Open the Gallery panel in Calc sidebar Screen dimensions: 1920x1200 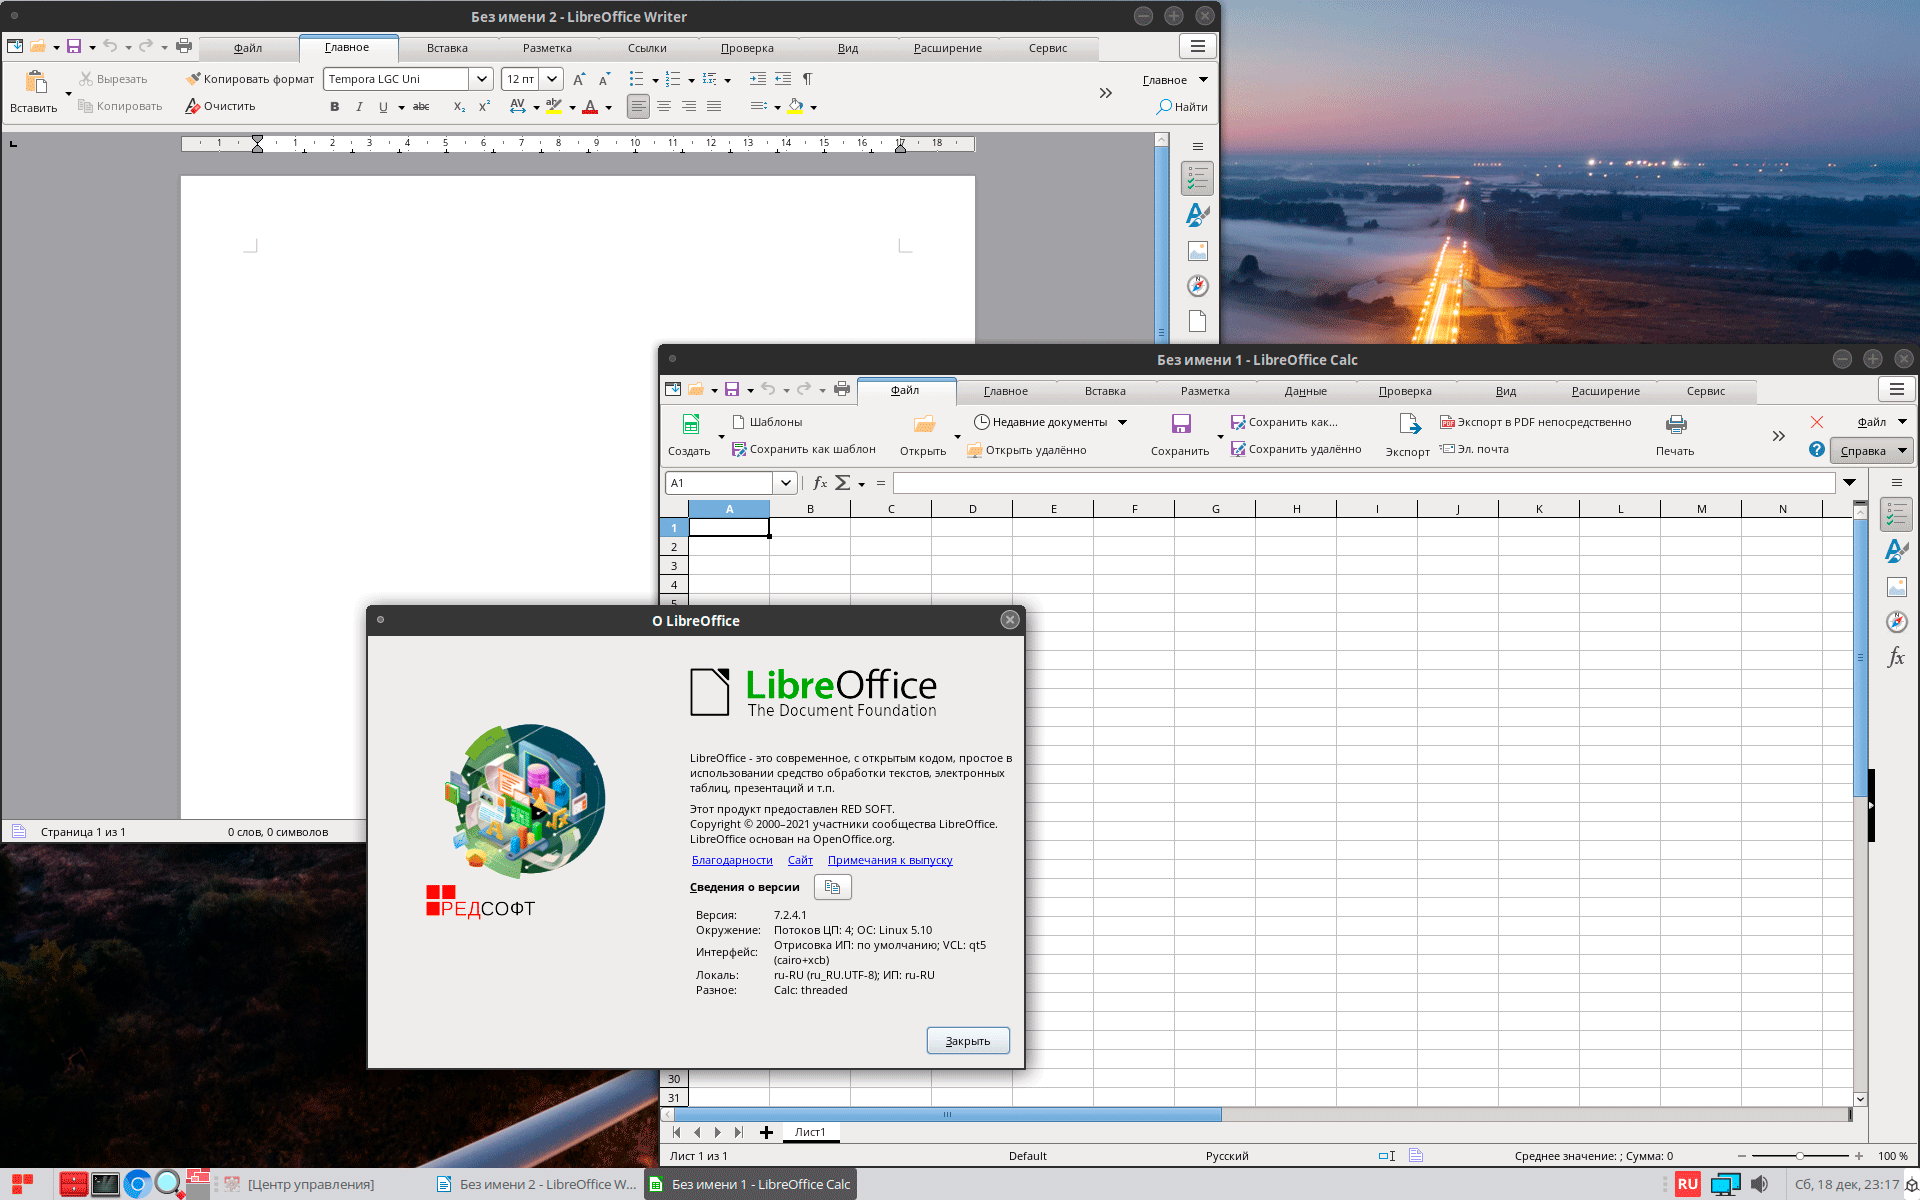coord(1896,587)
